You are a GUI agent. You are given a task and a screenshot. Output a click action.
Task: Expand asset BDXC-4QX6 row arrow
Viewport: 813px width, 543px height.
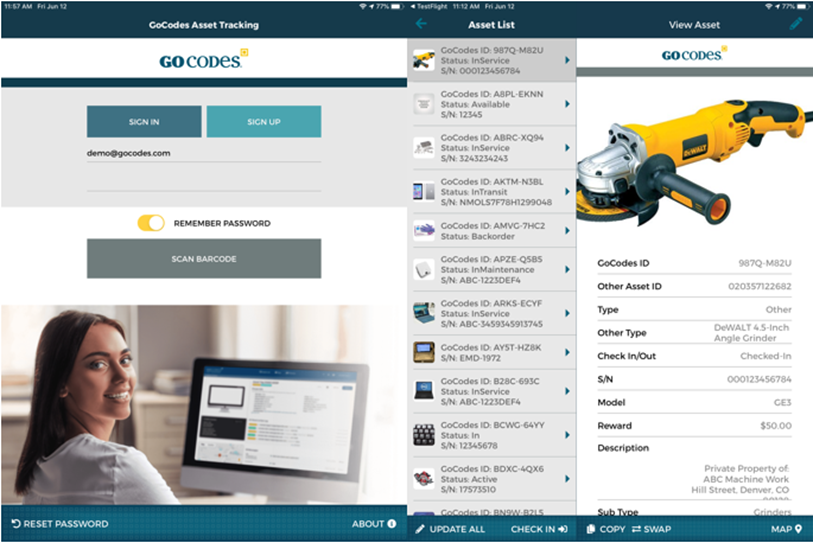567,479
